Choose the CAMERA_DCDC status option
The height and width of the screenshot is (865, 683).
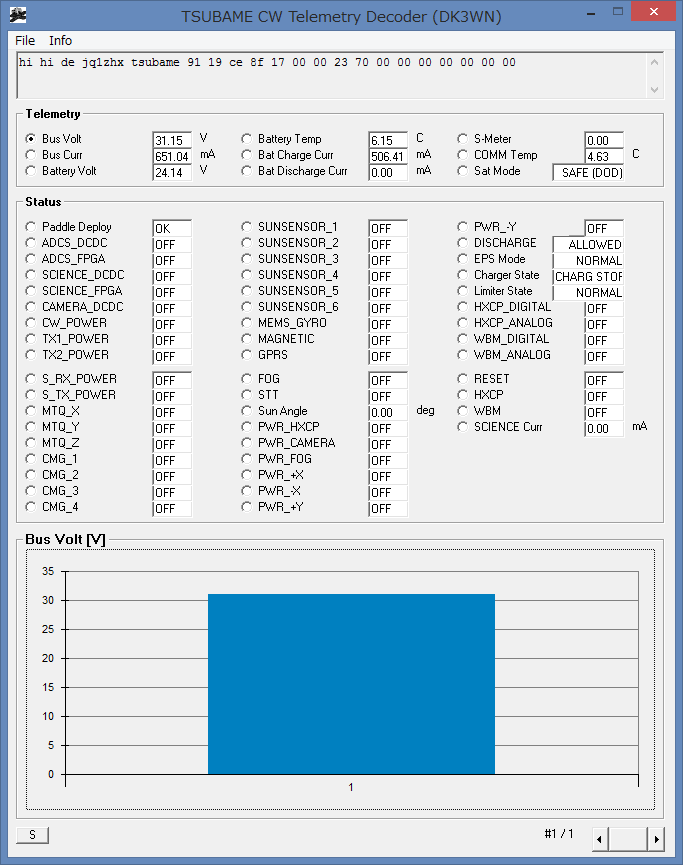(x=31, y=307)
